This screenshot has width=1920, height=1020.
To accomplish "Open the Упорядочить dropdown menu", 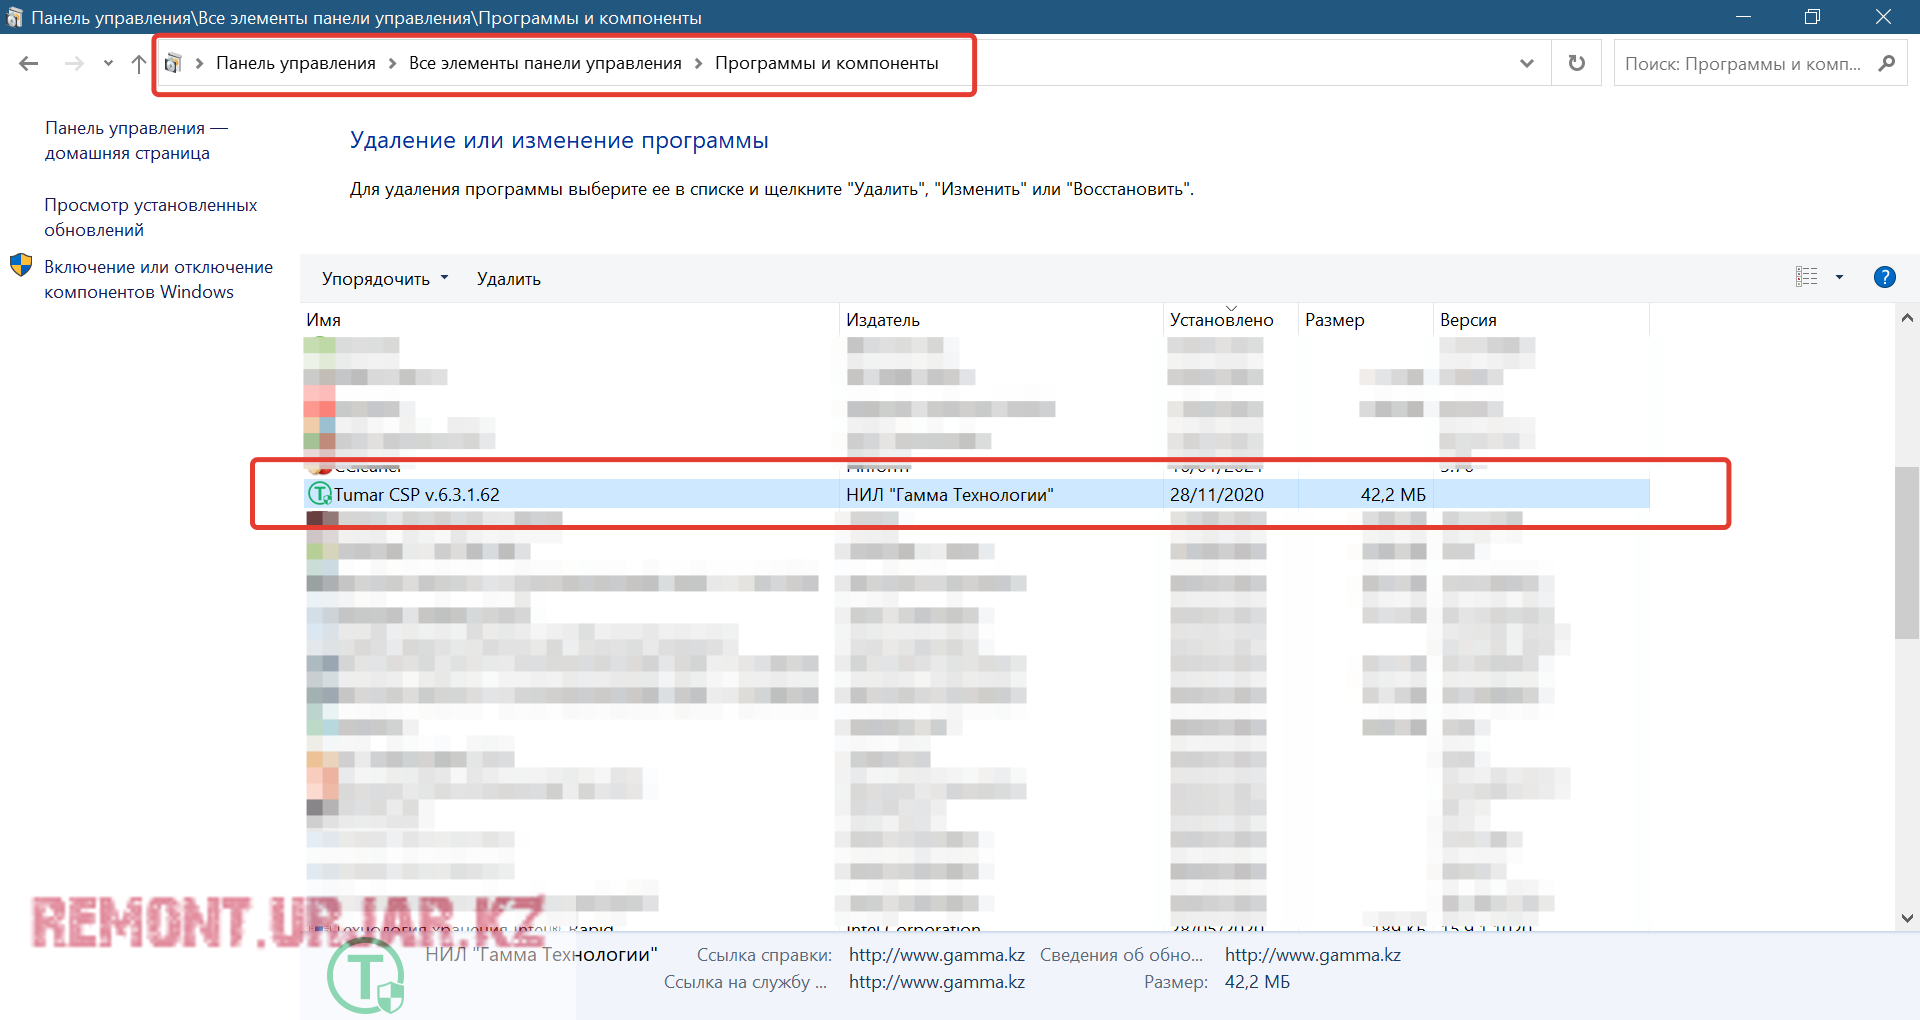I will coord(384,278).
